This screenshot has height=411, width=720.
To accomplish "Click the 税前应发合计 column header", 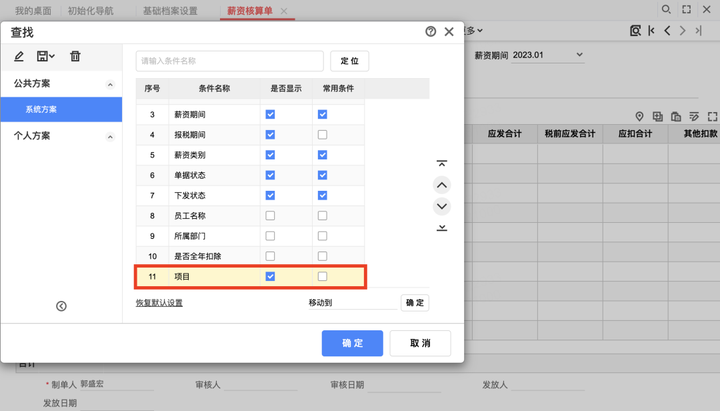I will [x=570, y=134].
